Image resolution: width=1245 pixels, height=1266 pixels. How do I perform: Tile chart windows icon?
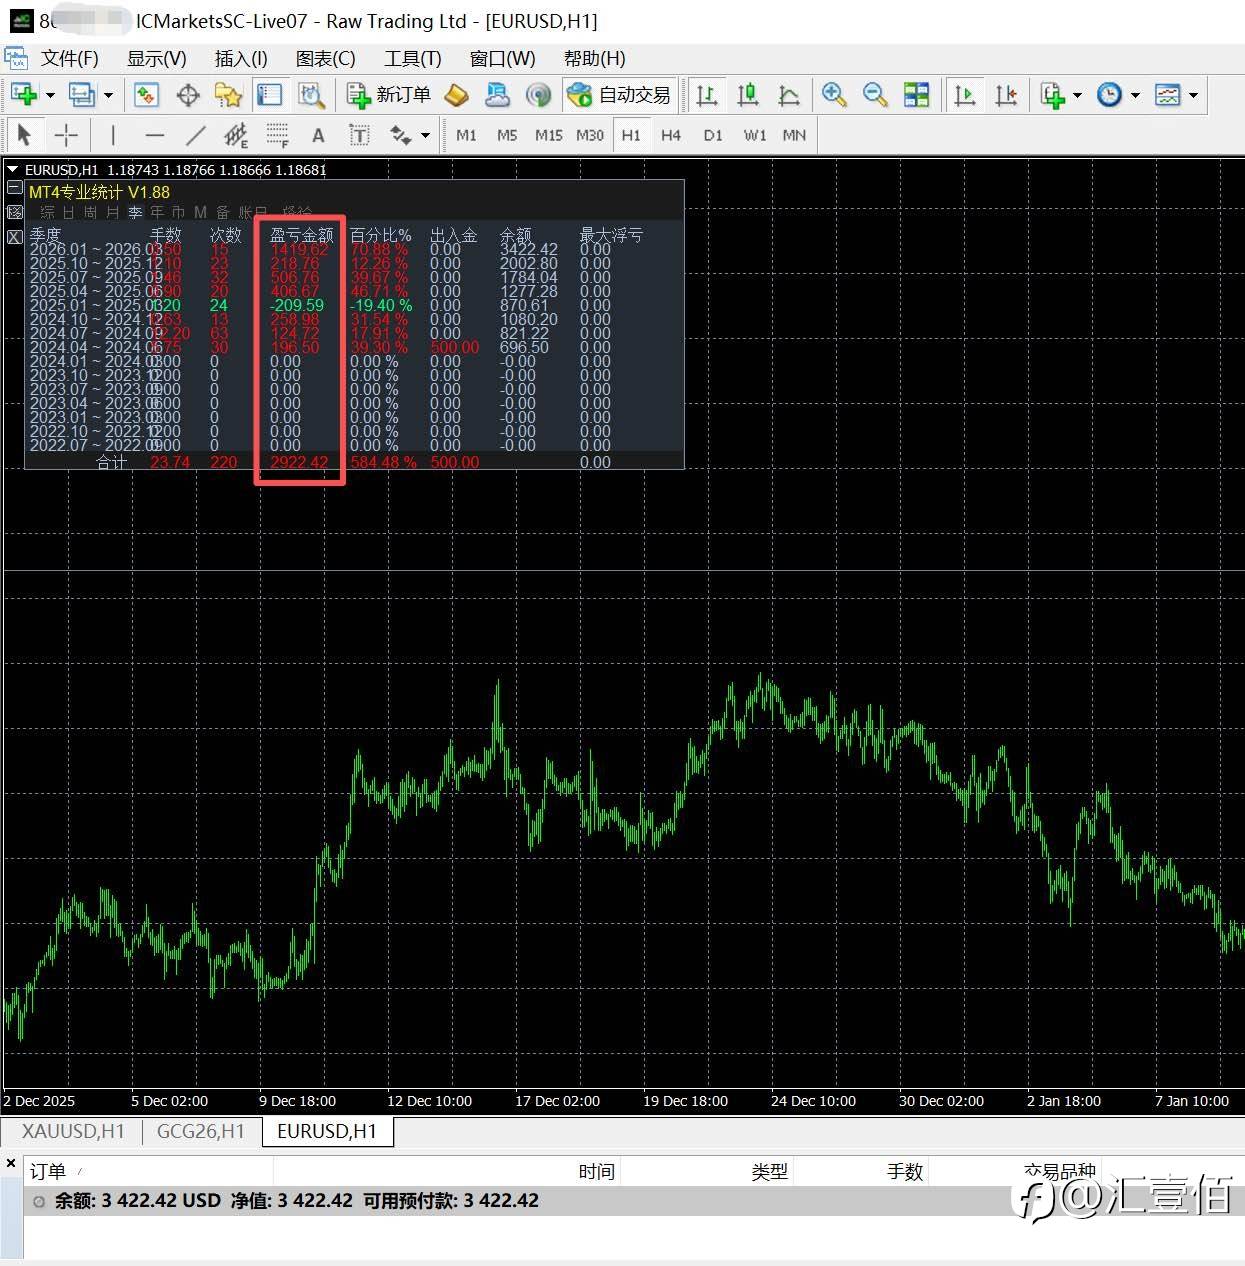[916, 95]
